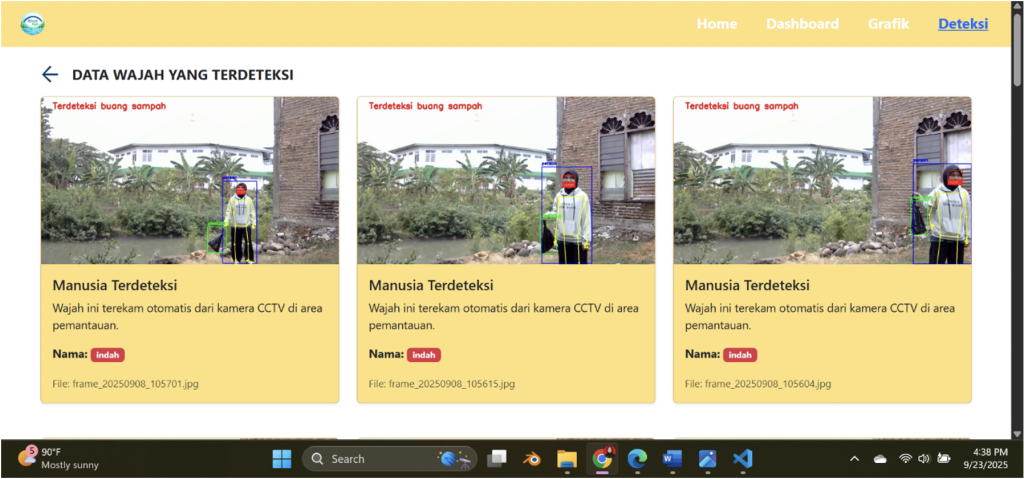Select the Deteksi nav link
Image resolution: width=1024 pixels, height=479 pixels.
click(962, 24)
